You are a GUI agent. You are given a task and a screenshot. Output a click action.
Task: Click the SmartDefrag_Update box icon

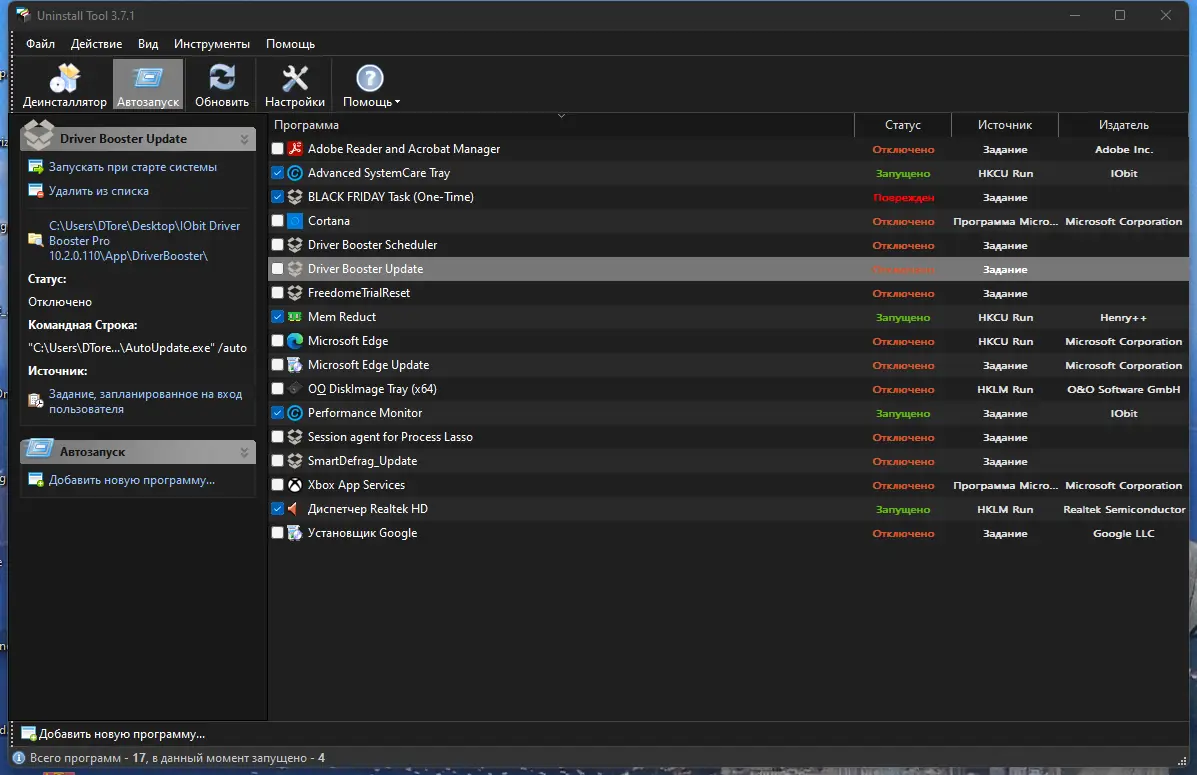[295, 461]
